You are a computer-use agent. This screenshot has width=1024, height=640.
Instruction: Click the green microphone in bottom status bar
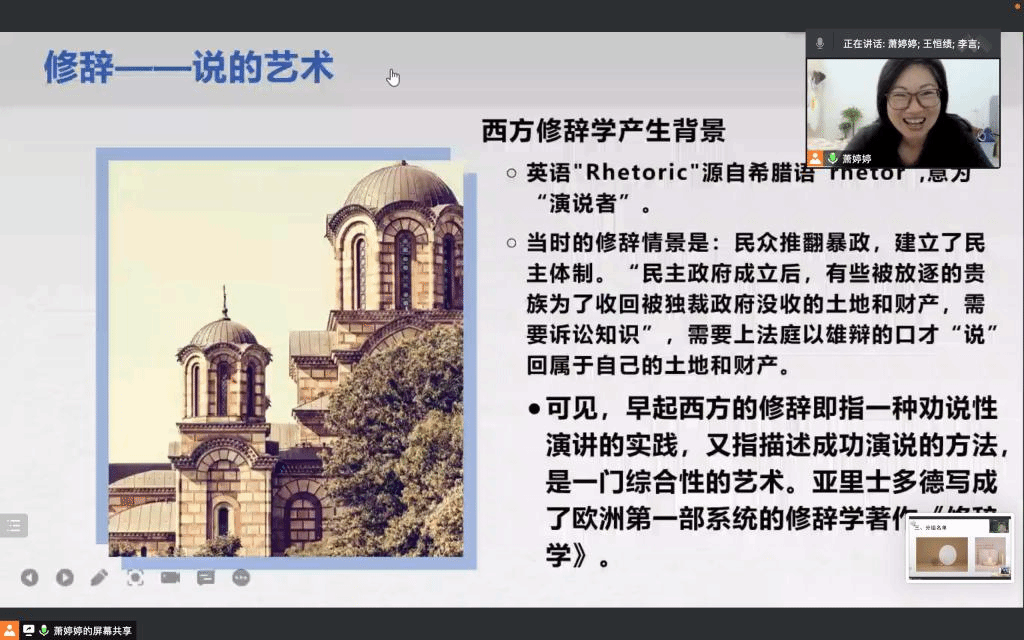point(44,630)
